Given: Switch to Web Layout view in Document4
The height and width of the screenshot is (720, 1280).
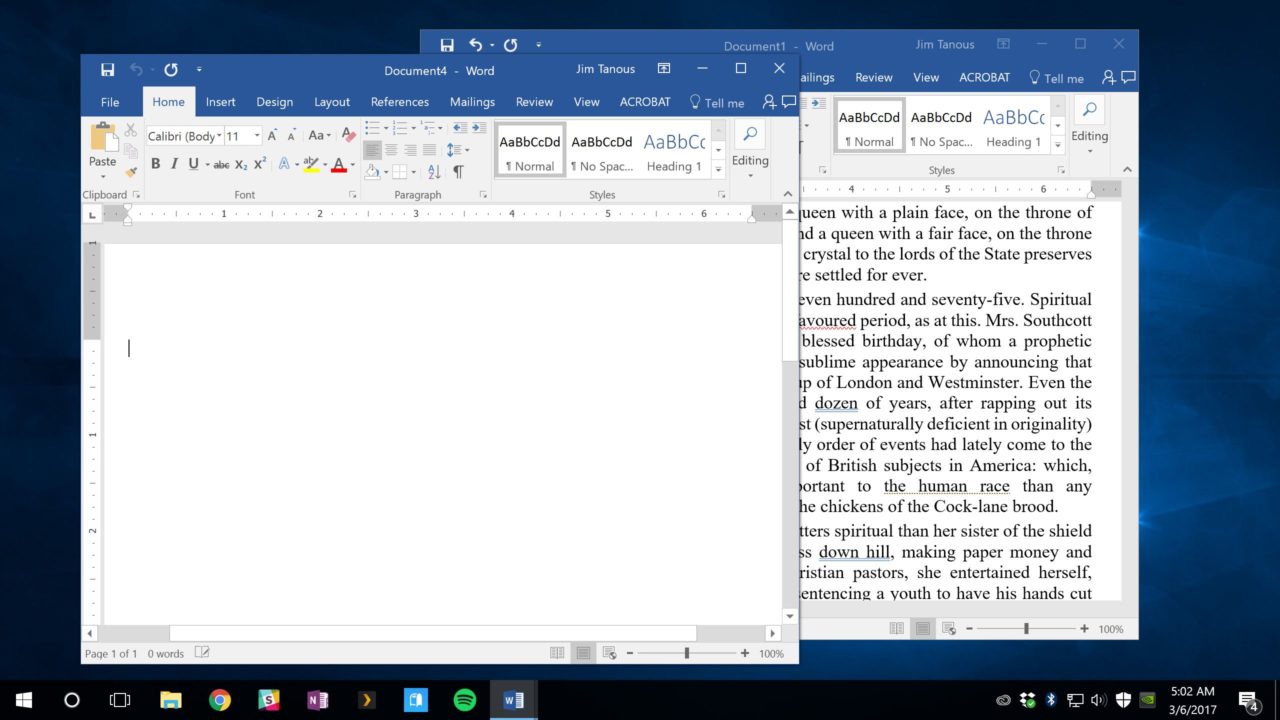Looking at the screenshot, I should pos(609,653).
